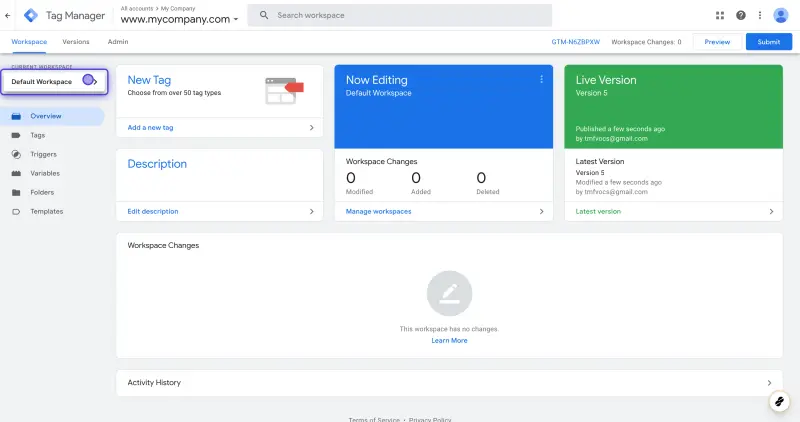
Task: Click the New Tag illustration icon
Action: [284, 91]
